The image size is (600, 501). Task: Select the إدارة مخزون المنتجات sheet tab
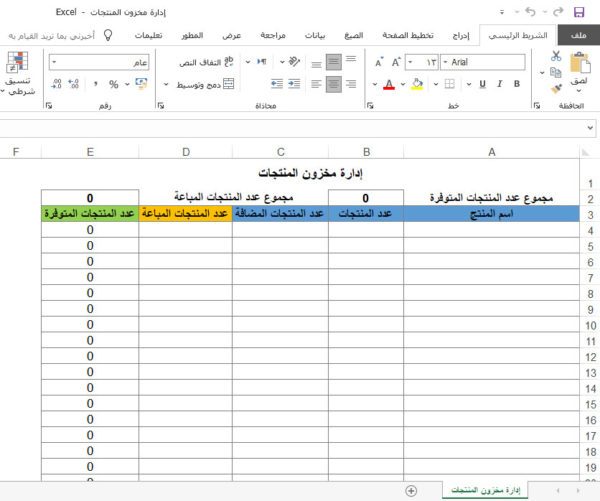coord(485,490)
